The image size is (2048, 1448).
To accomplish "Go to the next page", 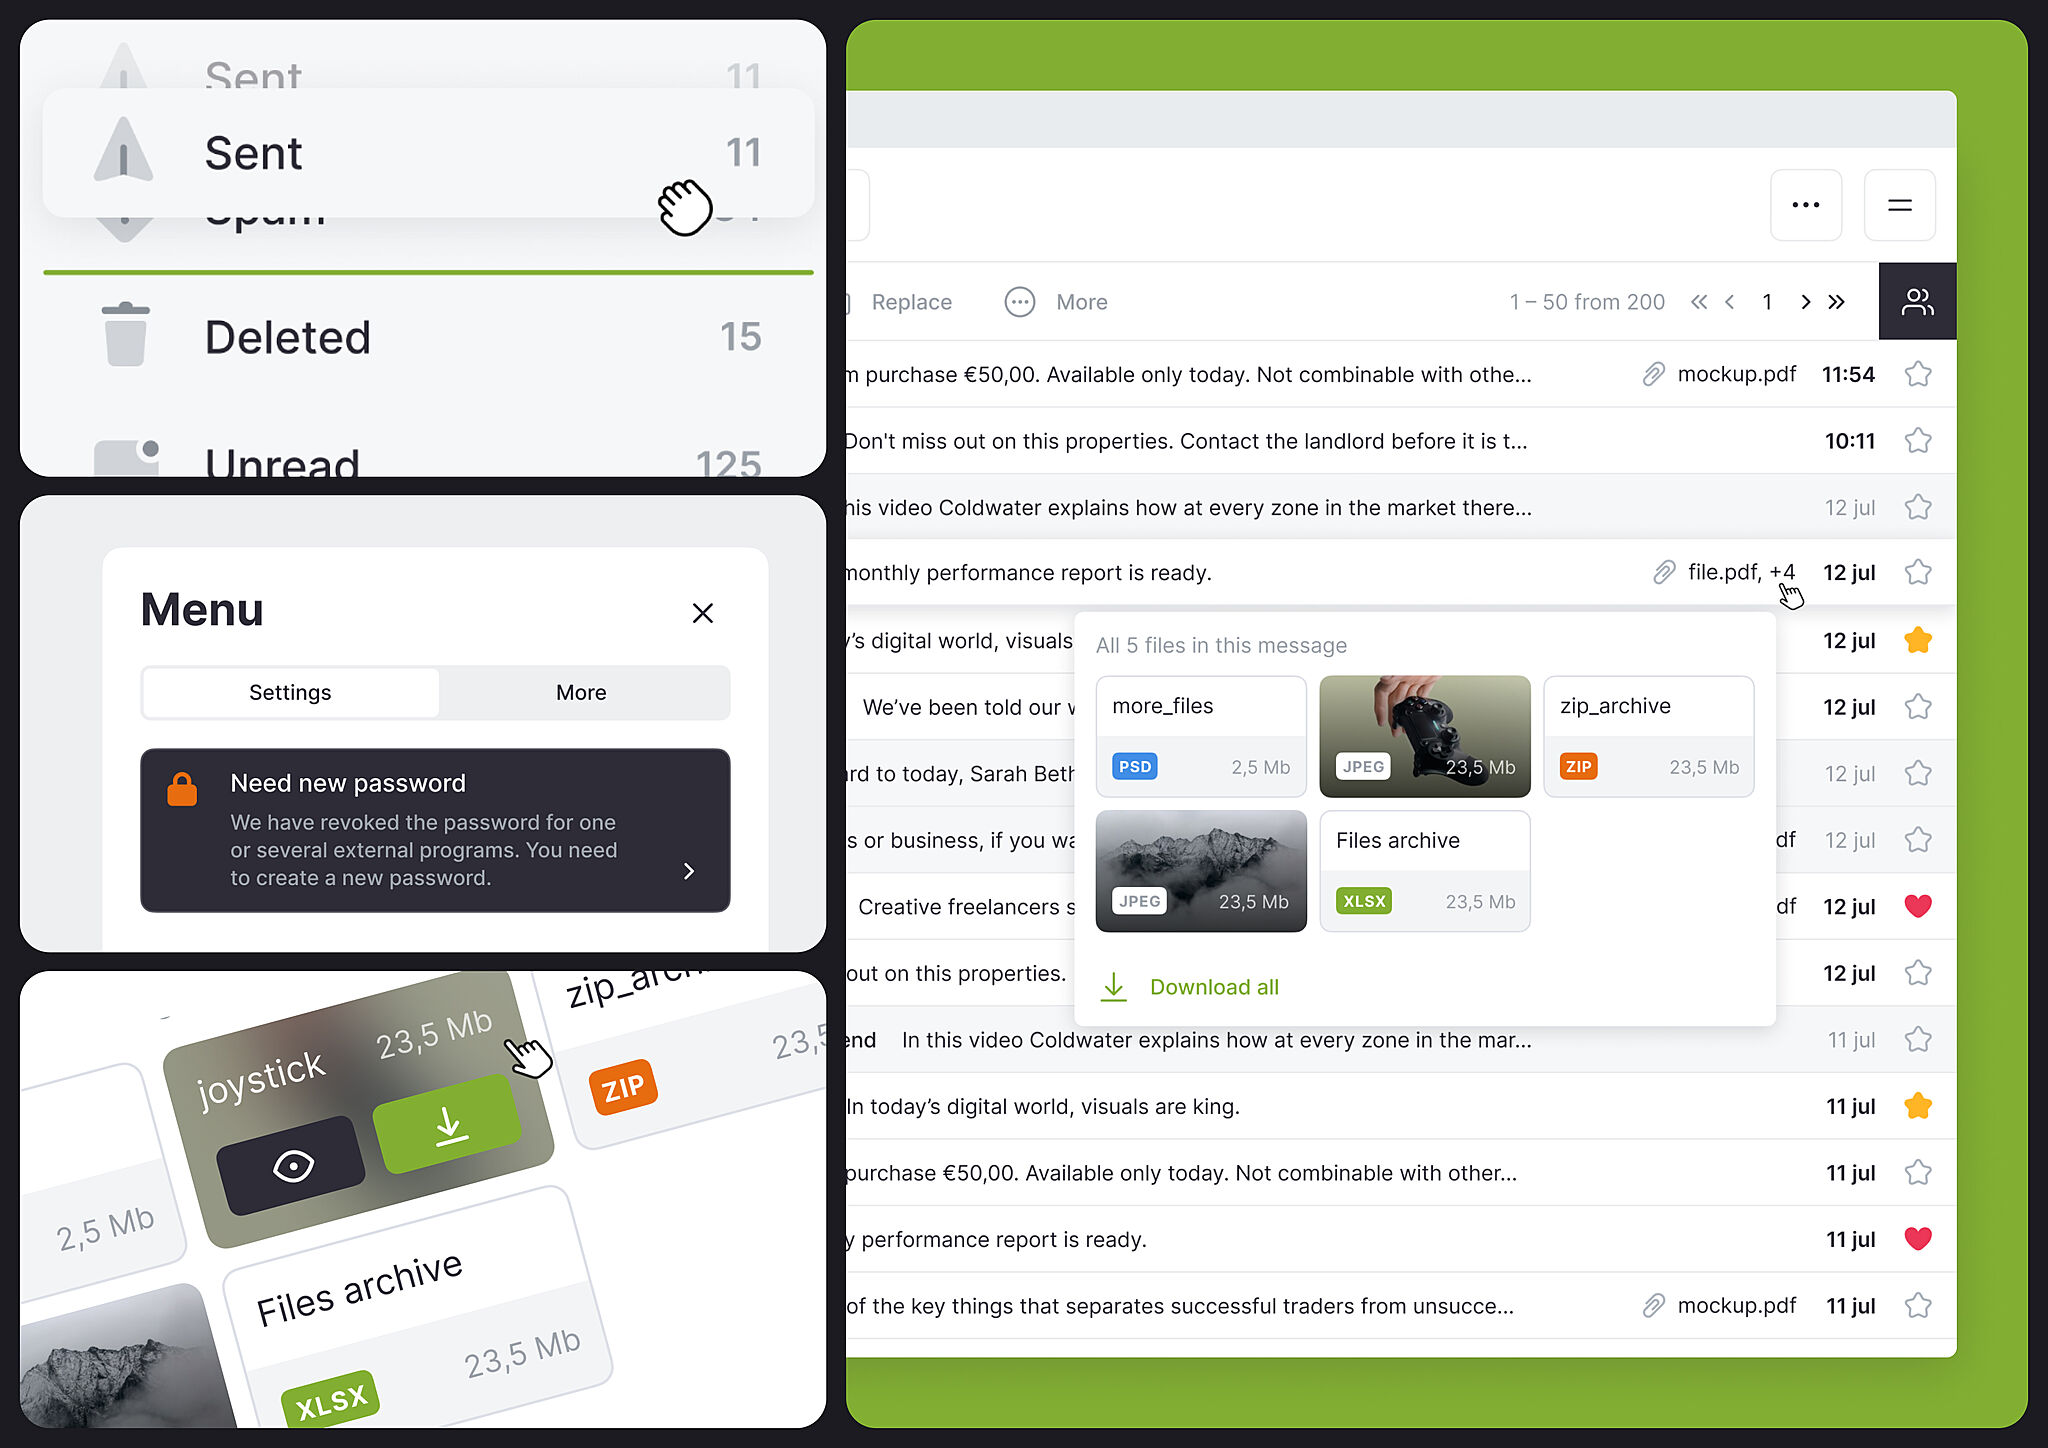I will 1805,302.
